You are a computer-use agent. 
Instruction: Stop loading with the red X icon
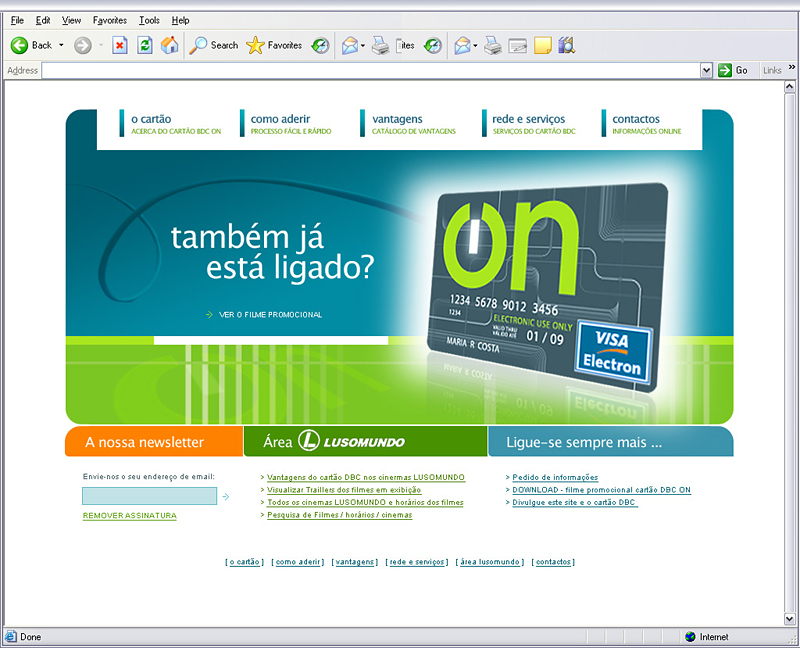pos(120,45)
